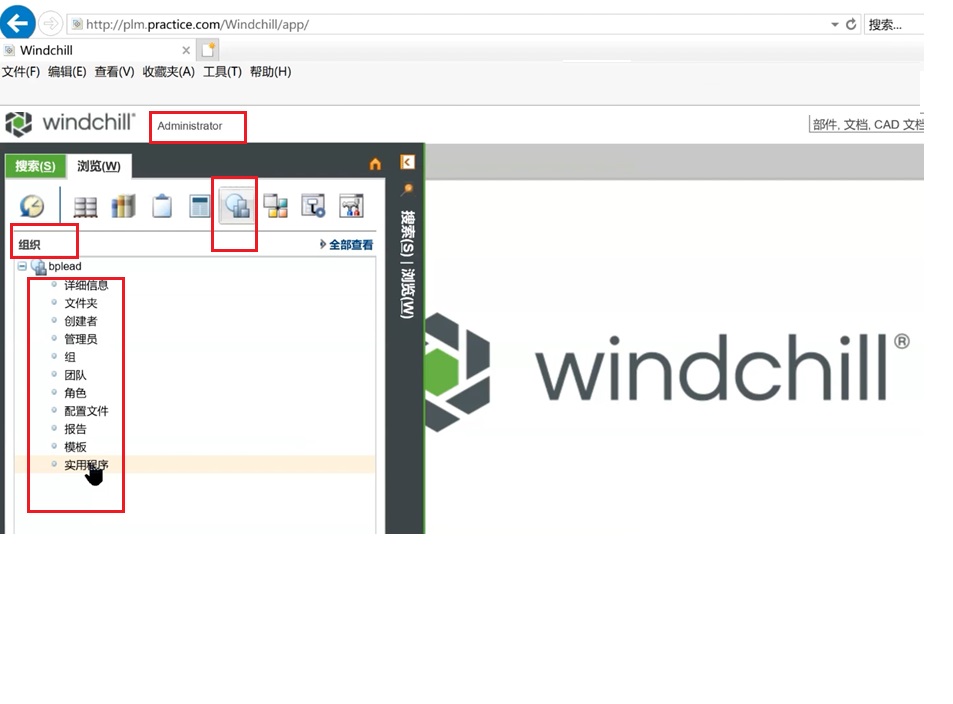Open the Projects clipboard icon

tap(162, 207)
